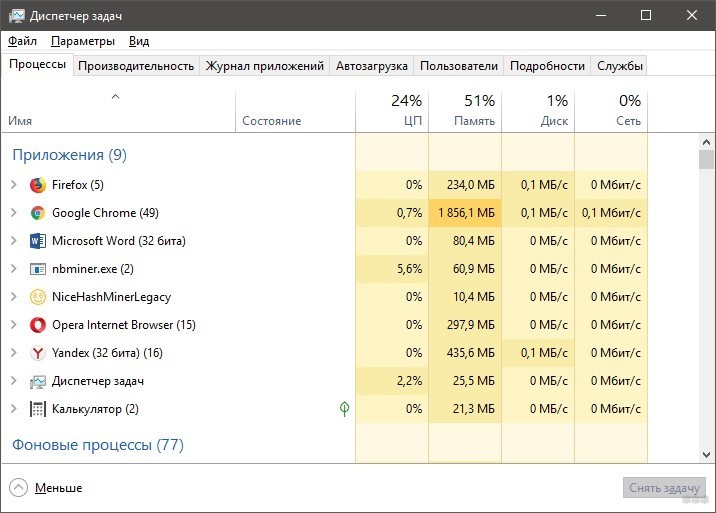Switch to the Журнал приложений tab
The width and height of the screenshot is (716, 513).
pyautogui.click(x=264, y=66)
